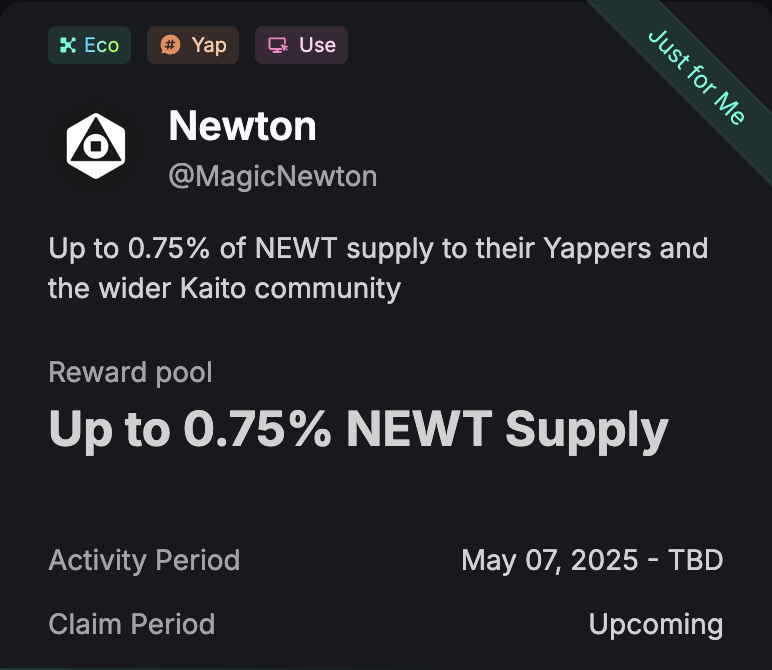Click the Upcoming claim status
This screenshot has height=670, width=772.
(656, 625)
